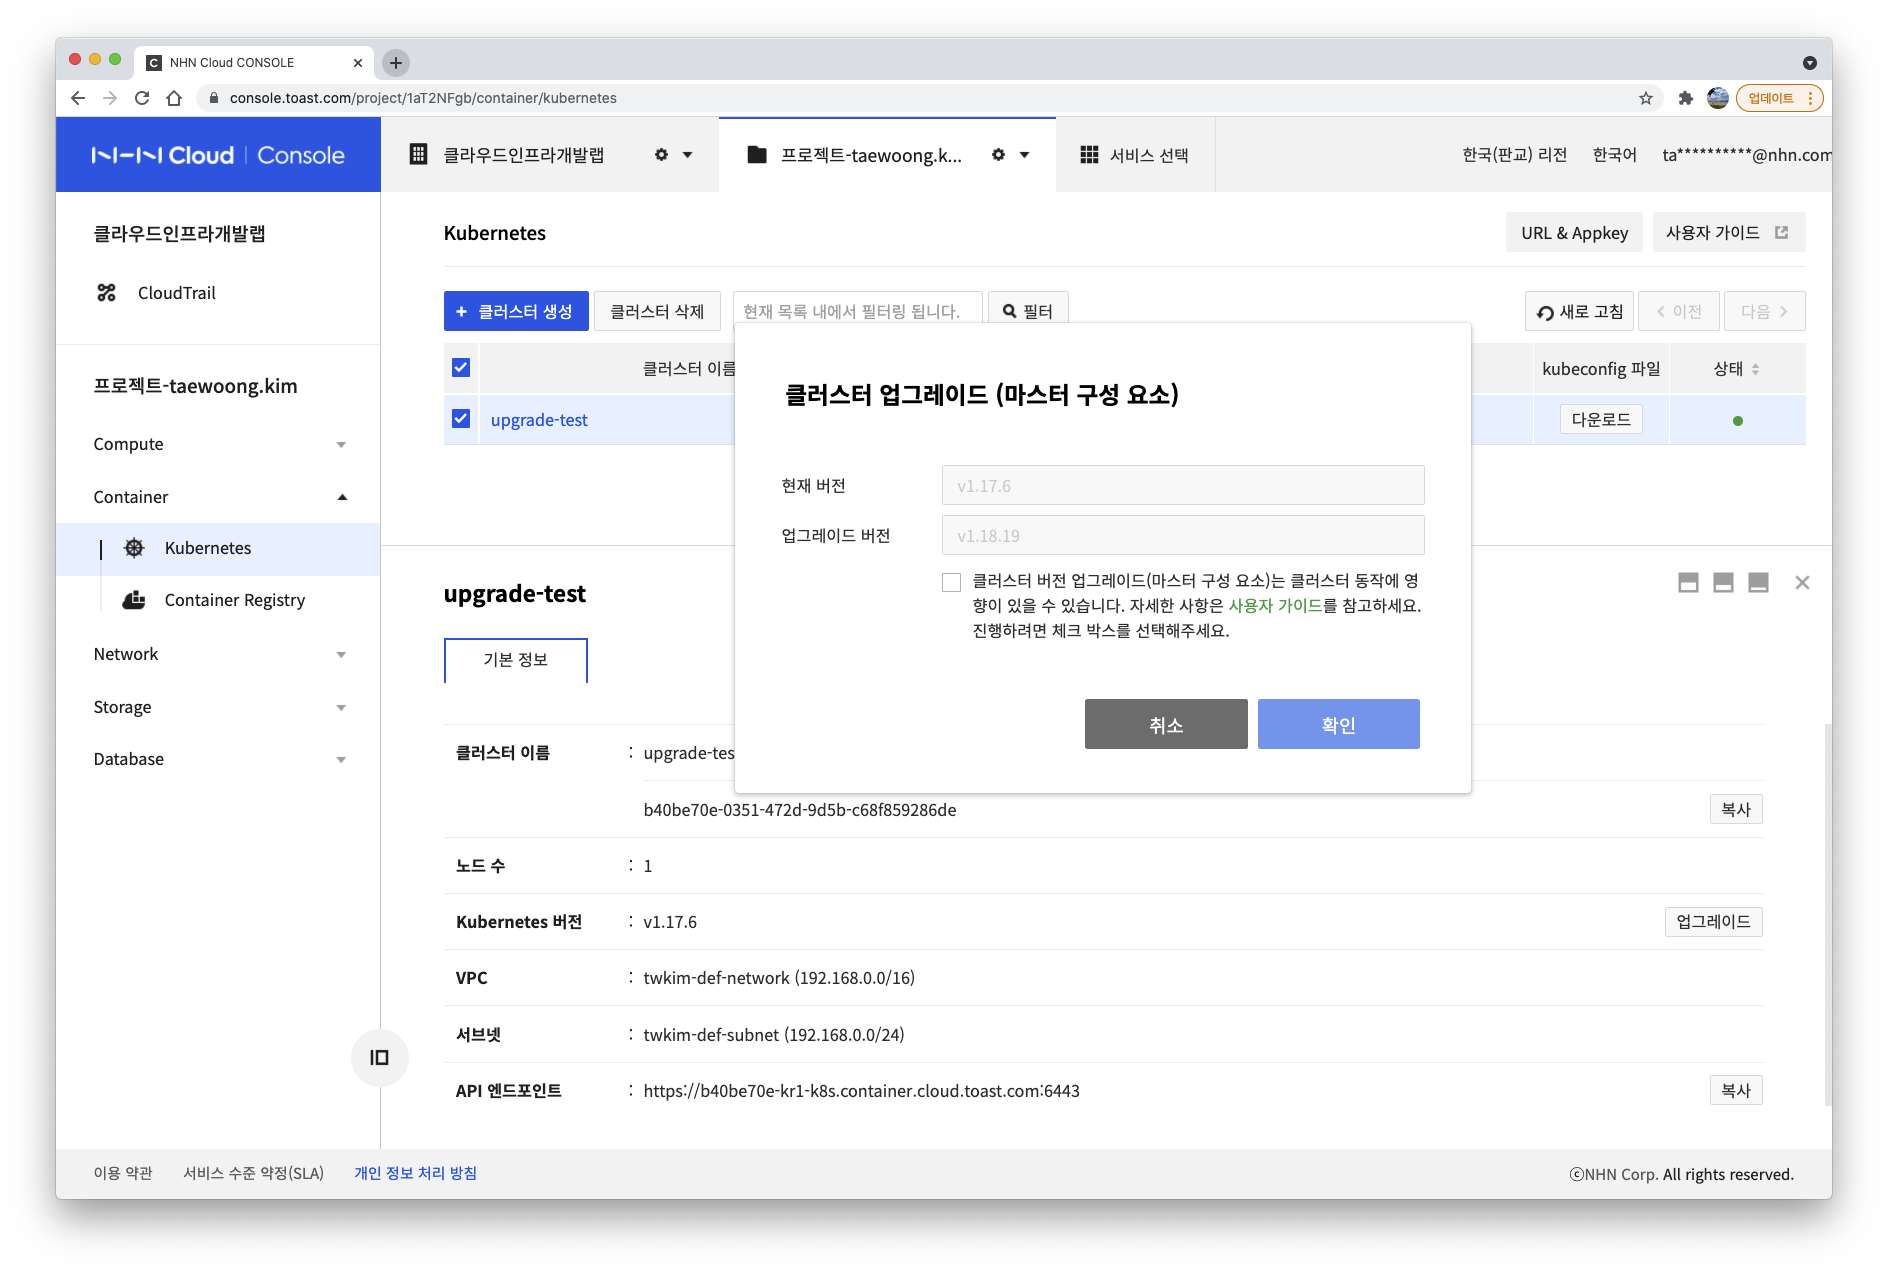Go to the browser home icon
This screenshot has width=1888, height=1273.
[x=174, y=98]
